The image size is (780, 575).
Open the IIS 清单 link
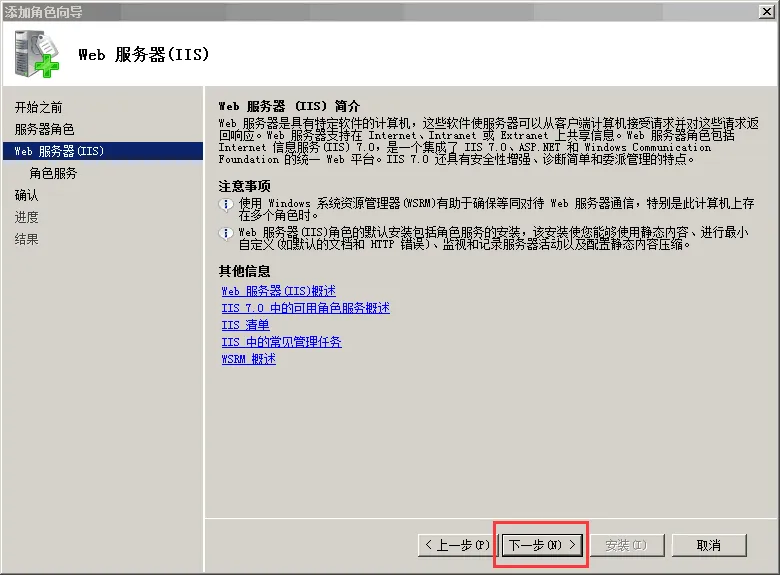[x=245, y=325]
